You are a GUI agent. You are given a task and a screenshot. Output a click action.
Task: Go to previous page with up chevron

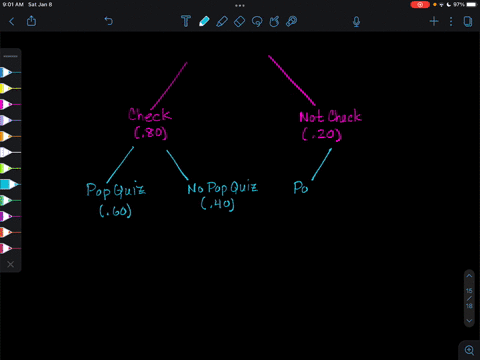tap(469, 276)
